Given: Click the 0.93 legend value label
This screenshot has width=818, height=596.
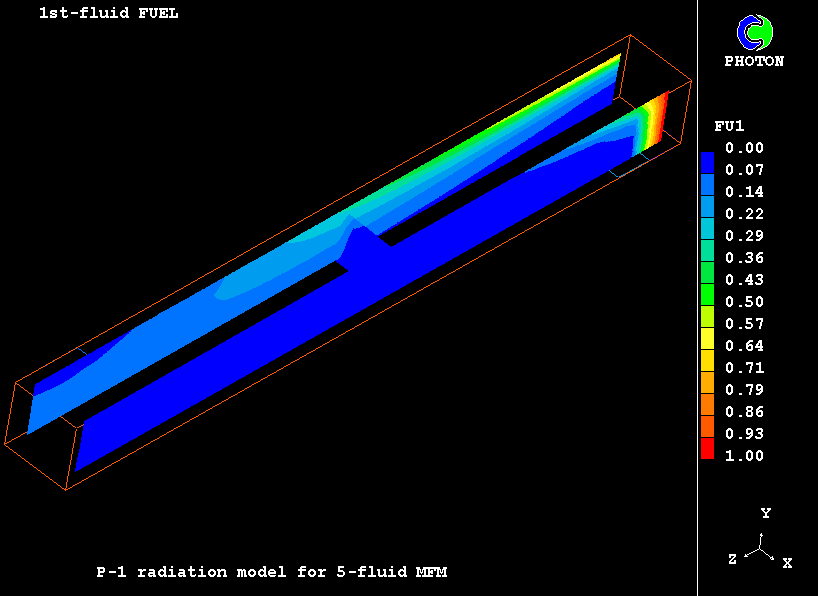Looking at the screenshot, I should [x=744, y=434].
